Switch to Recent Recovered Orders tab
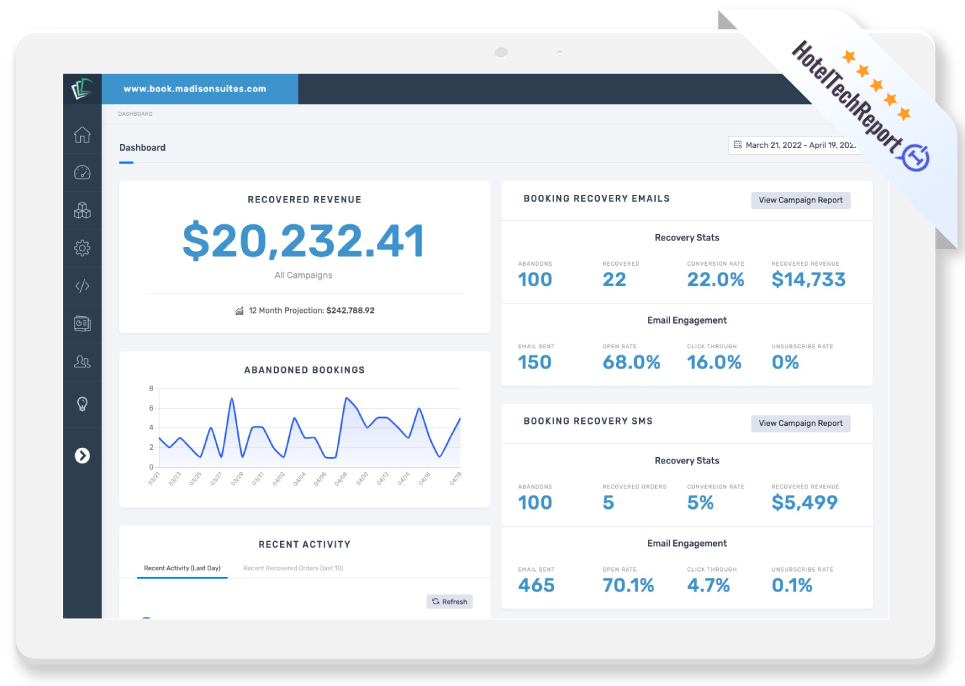This screenshot has width=965, height=686. click(293, 568)
